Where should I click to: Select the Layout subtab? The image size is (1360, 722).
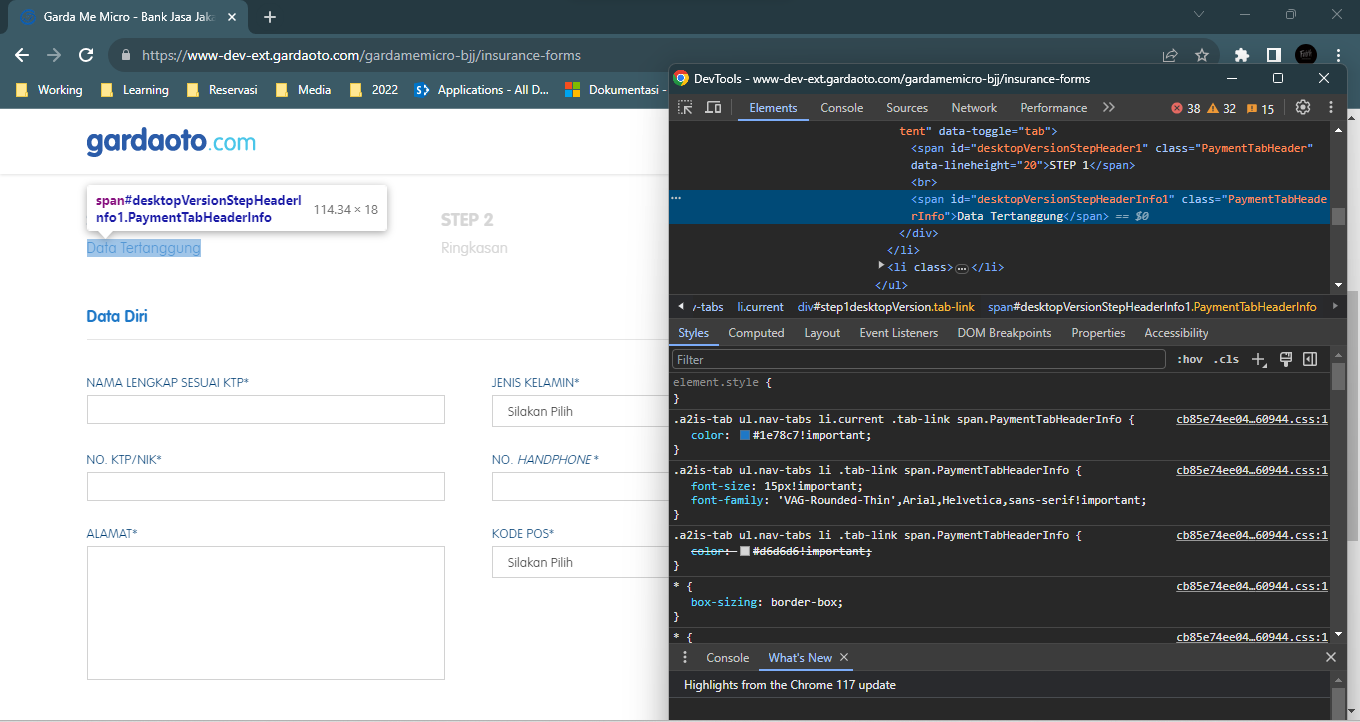point(822,333)
